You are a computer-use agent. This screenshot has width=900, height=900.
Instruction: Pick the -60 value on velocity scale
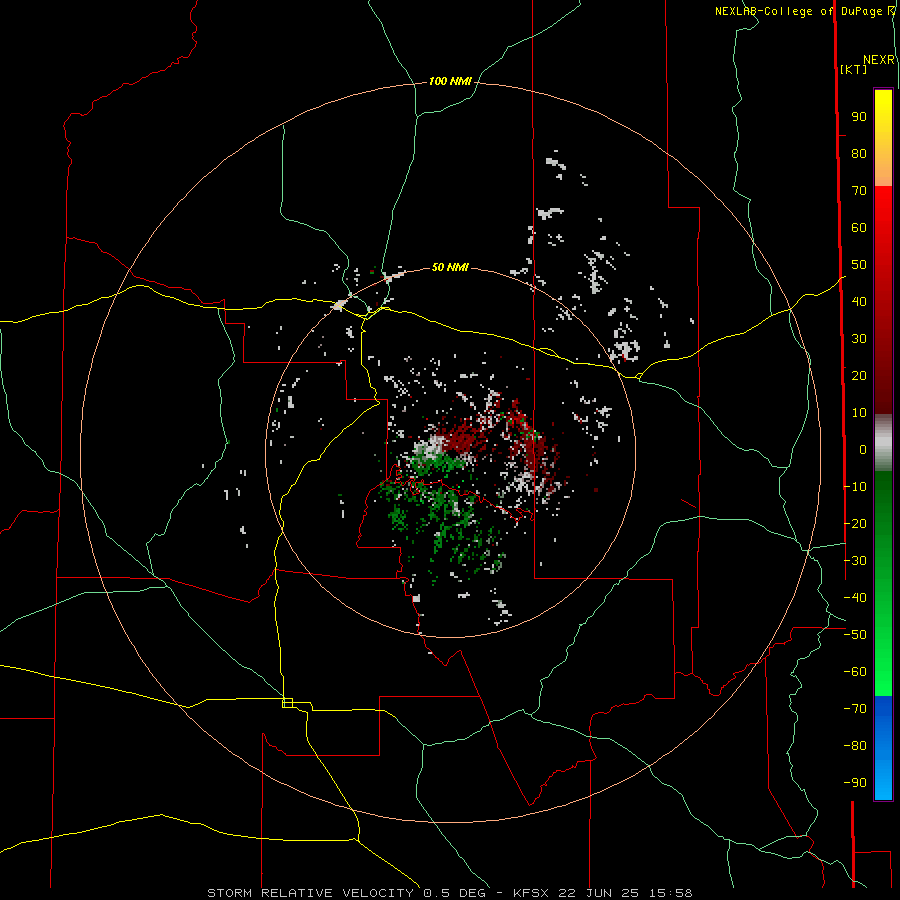point(855,672)
